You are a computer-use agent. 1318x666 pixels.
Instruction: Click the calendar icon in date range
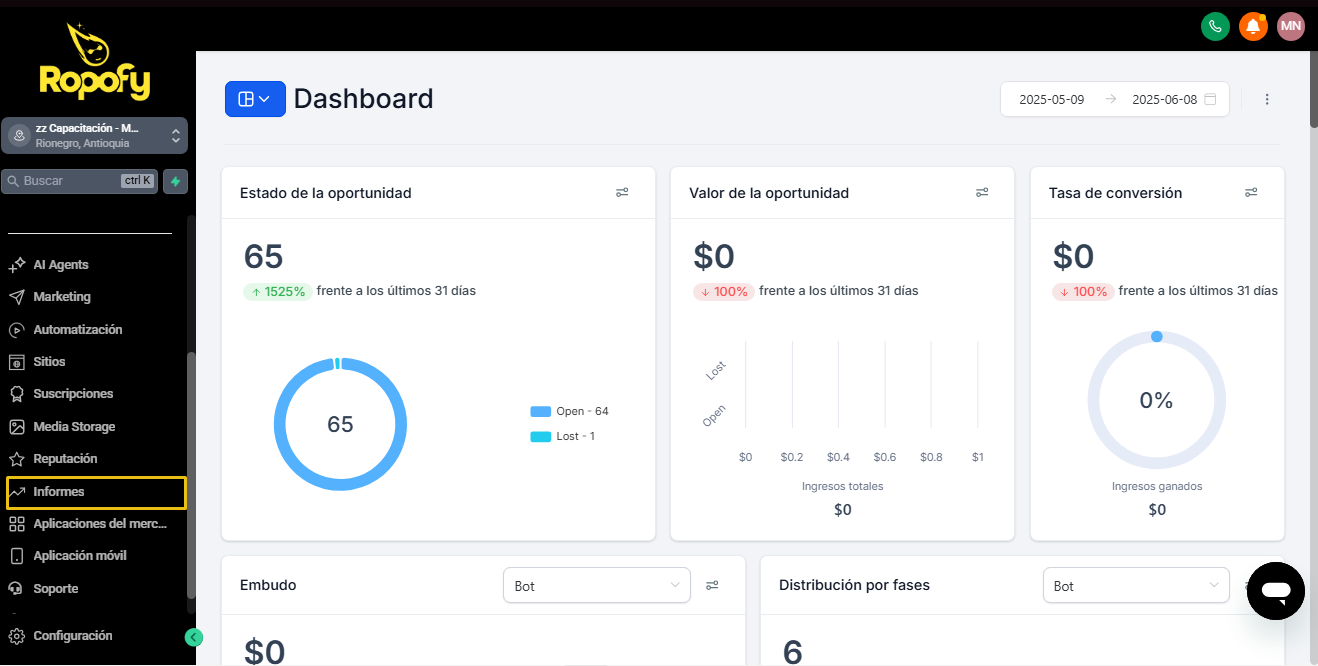pos(1211,100)
